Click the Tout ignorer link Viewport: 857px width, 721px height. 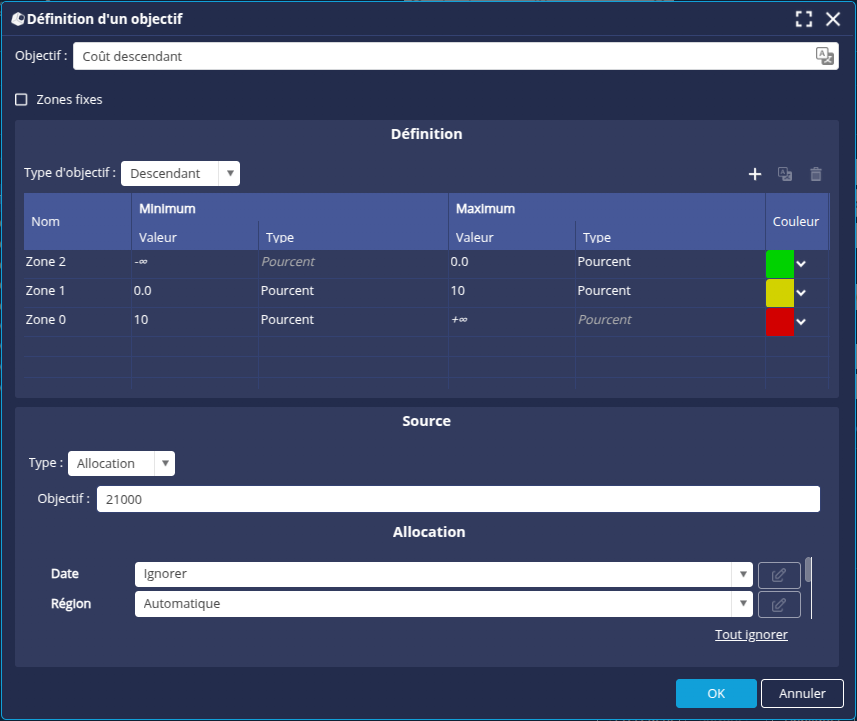tap(751, 635)
